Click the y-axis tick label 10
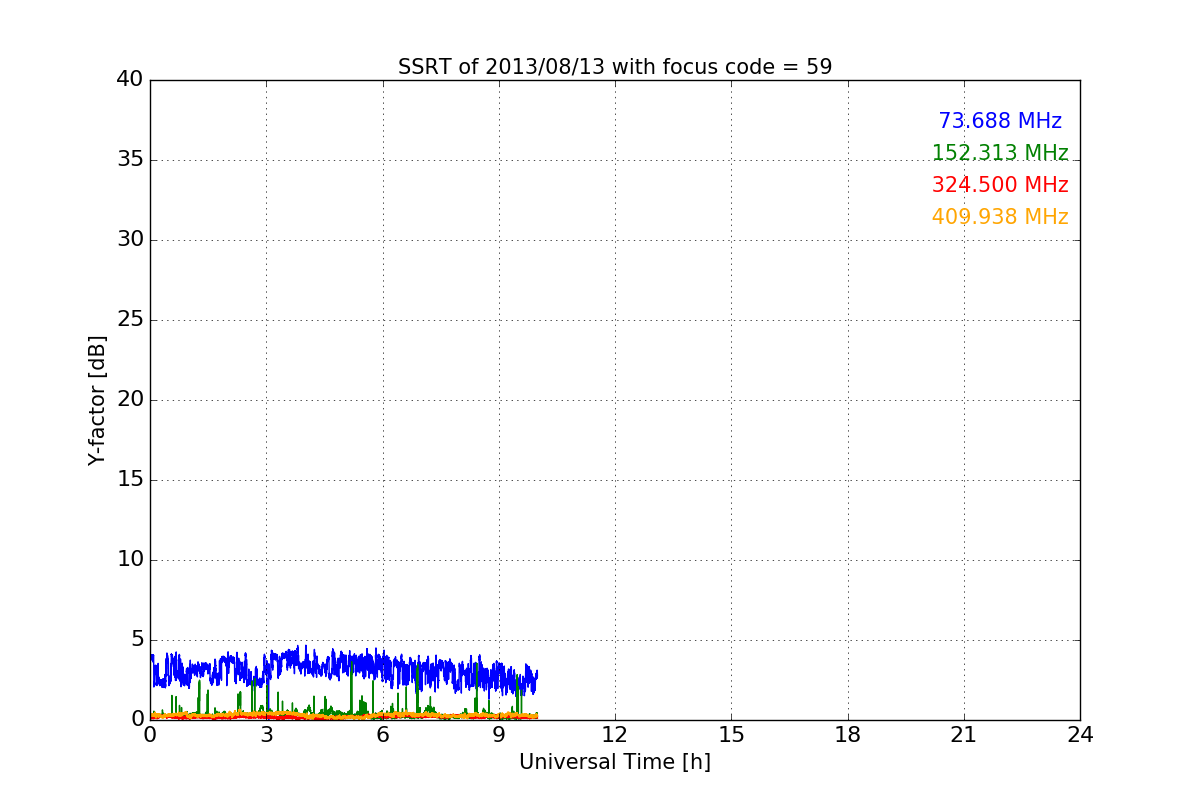Screen dimensions: 1200x800 (130, 560)
